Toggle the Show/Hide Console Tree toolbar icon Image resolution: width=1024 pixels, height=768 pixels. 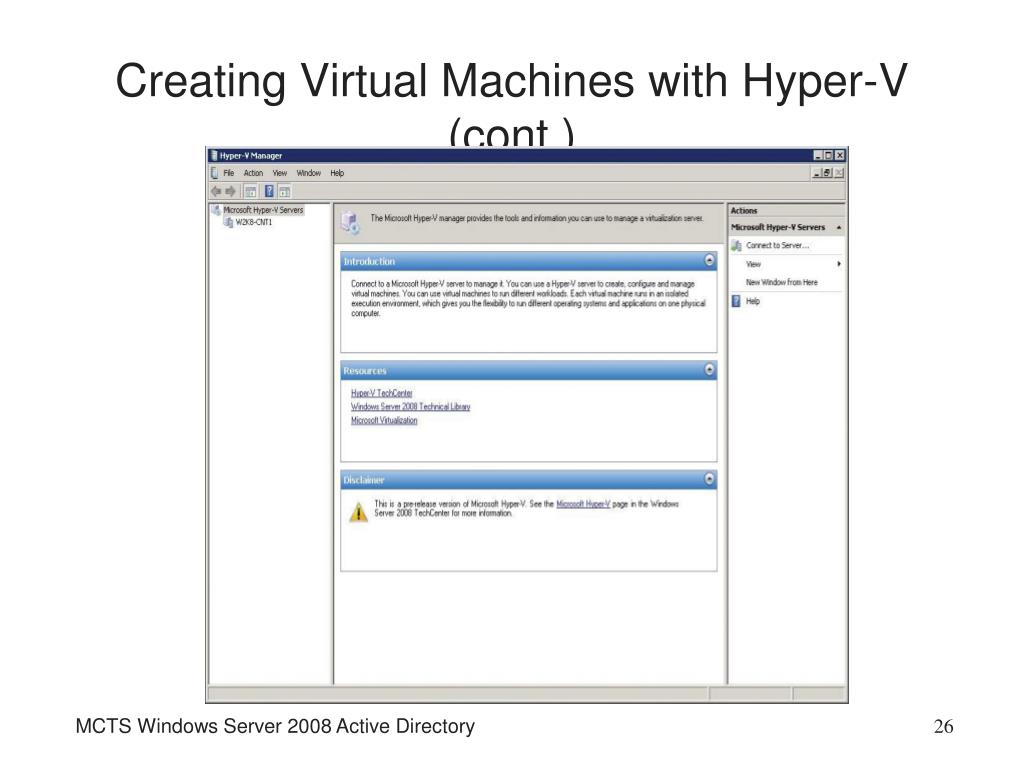click(251, 191)
